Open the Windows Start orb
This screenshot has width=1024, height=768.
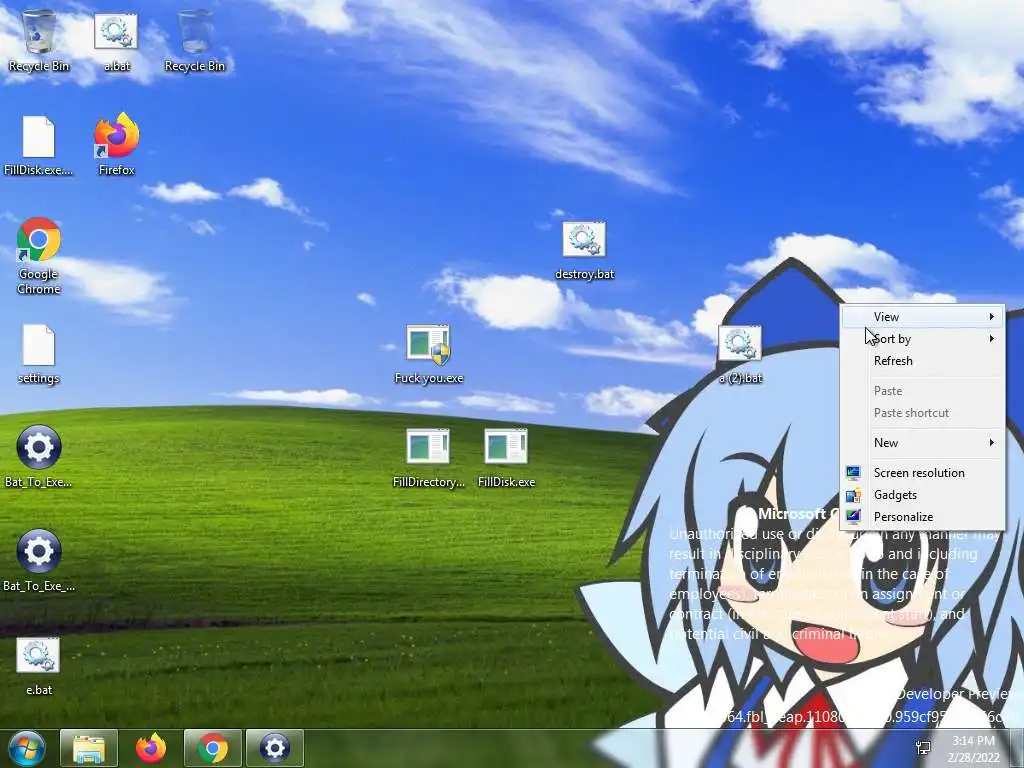tap(27, 748)
